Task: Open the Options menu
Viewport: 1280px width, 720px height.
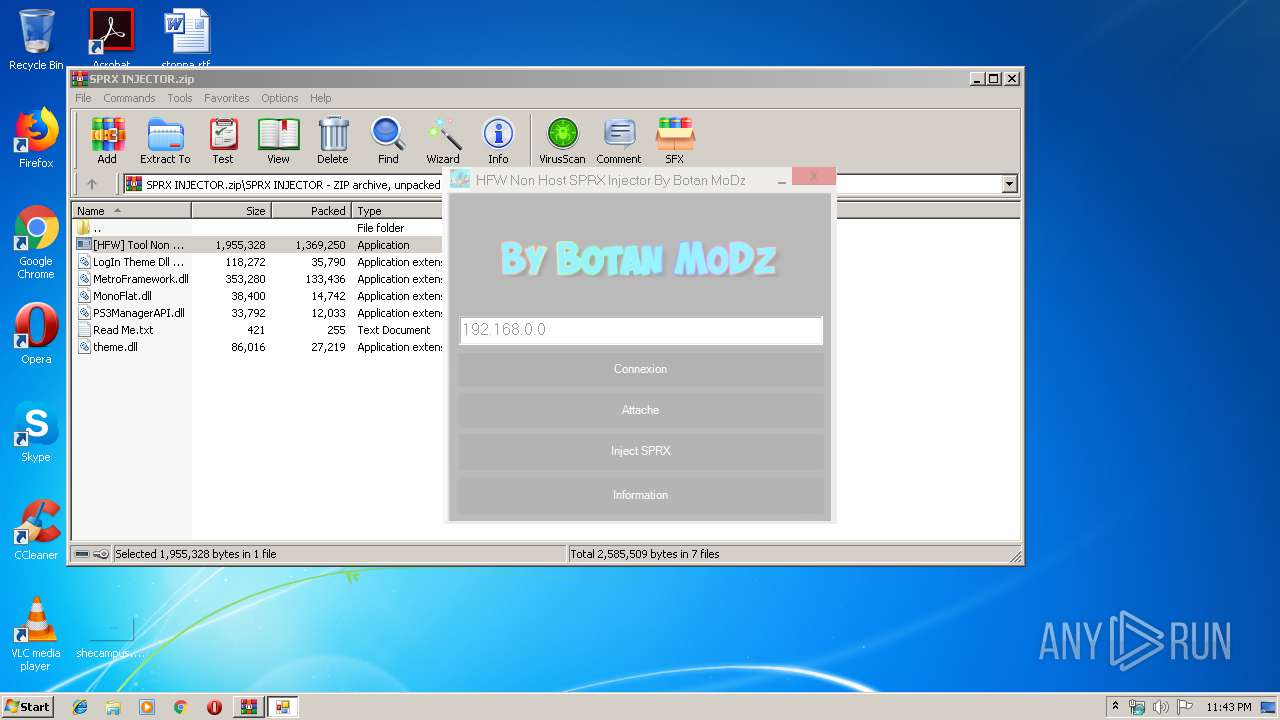Action: click(x=280, y=98)
